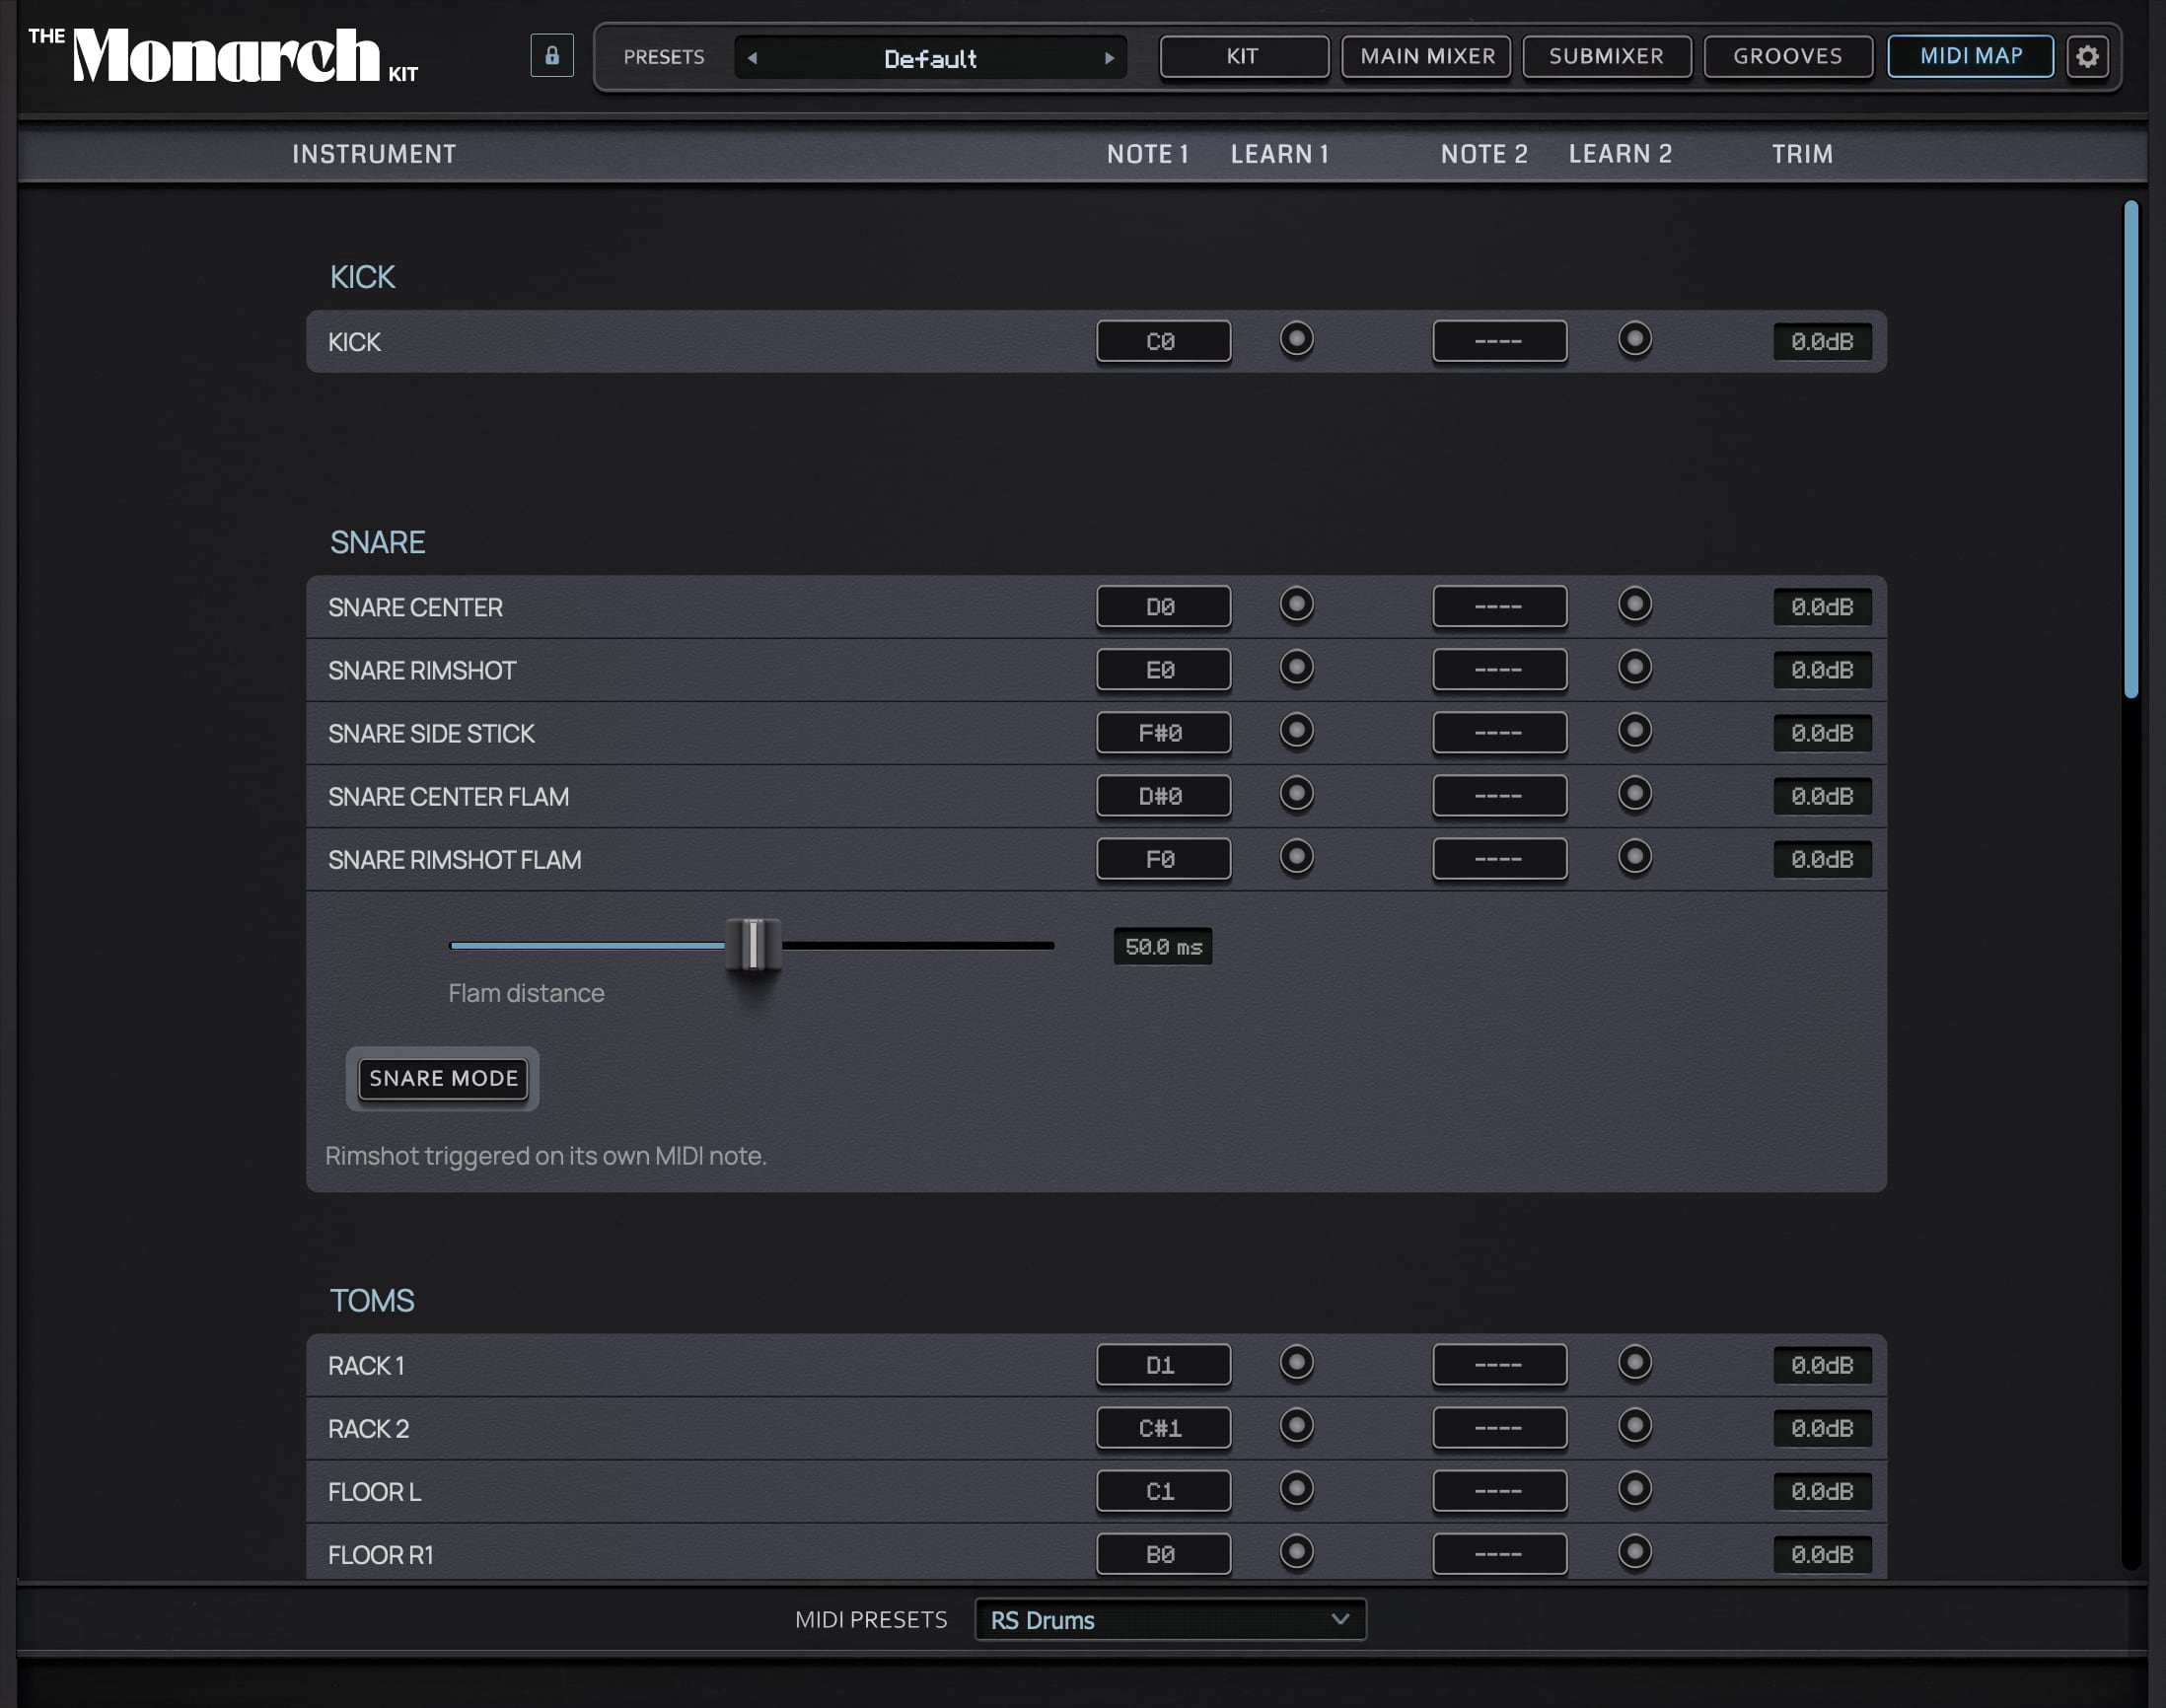The width and height of the screenshot is (2166, 1708).
Task: Open RACK 1 Note 2 empty field
Action: pos(1499,1364)
